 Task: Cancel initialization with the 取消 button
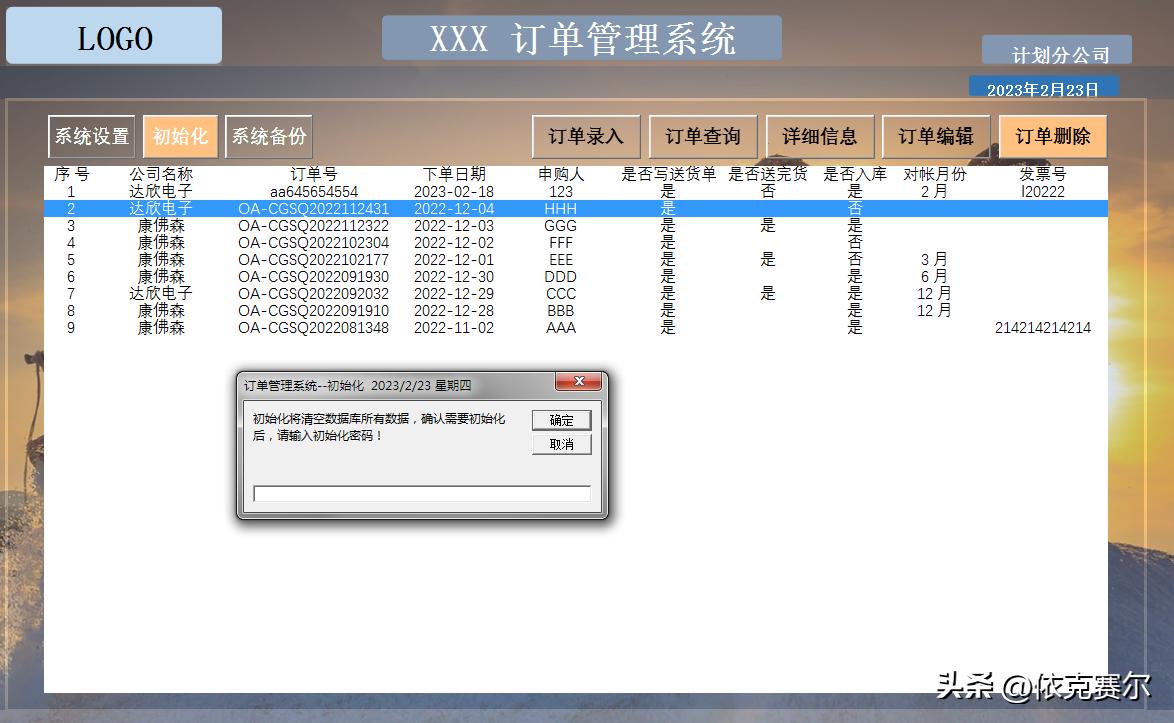(562, 444)
